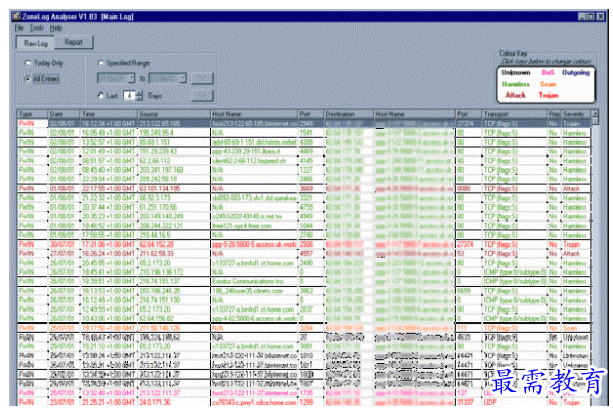
Task: Change the Harmless colour key
Action: (x=516, y=84)
